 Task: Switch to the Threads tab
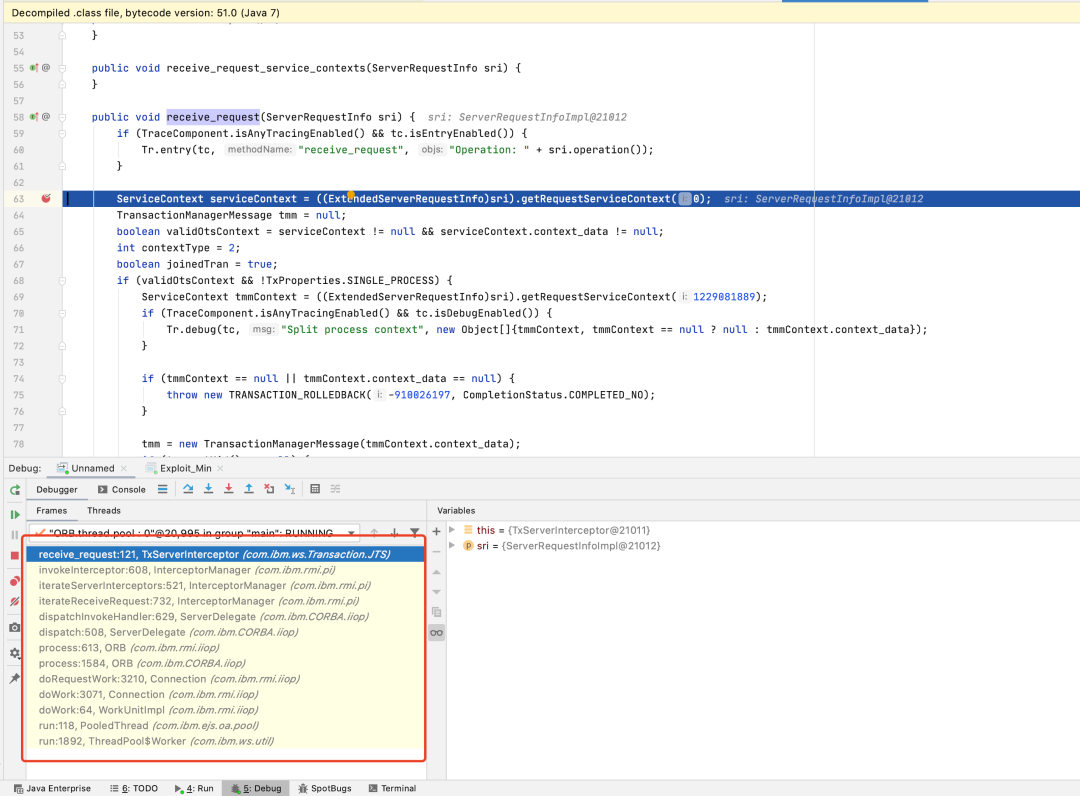(x=104, y=511)
